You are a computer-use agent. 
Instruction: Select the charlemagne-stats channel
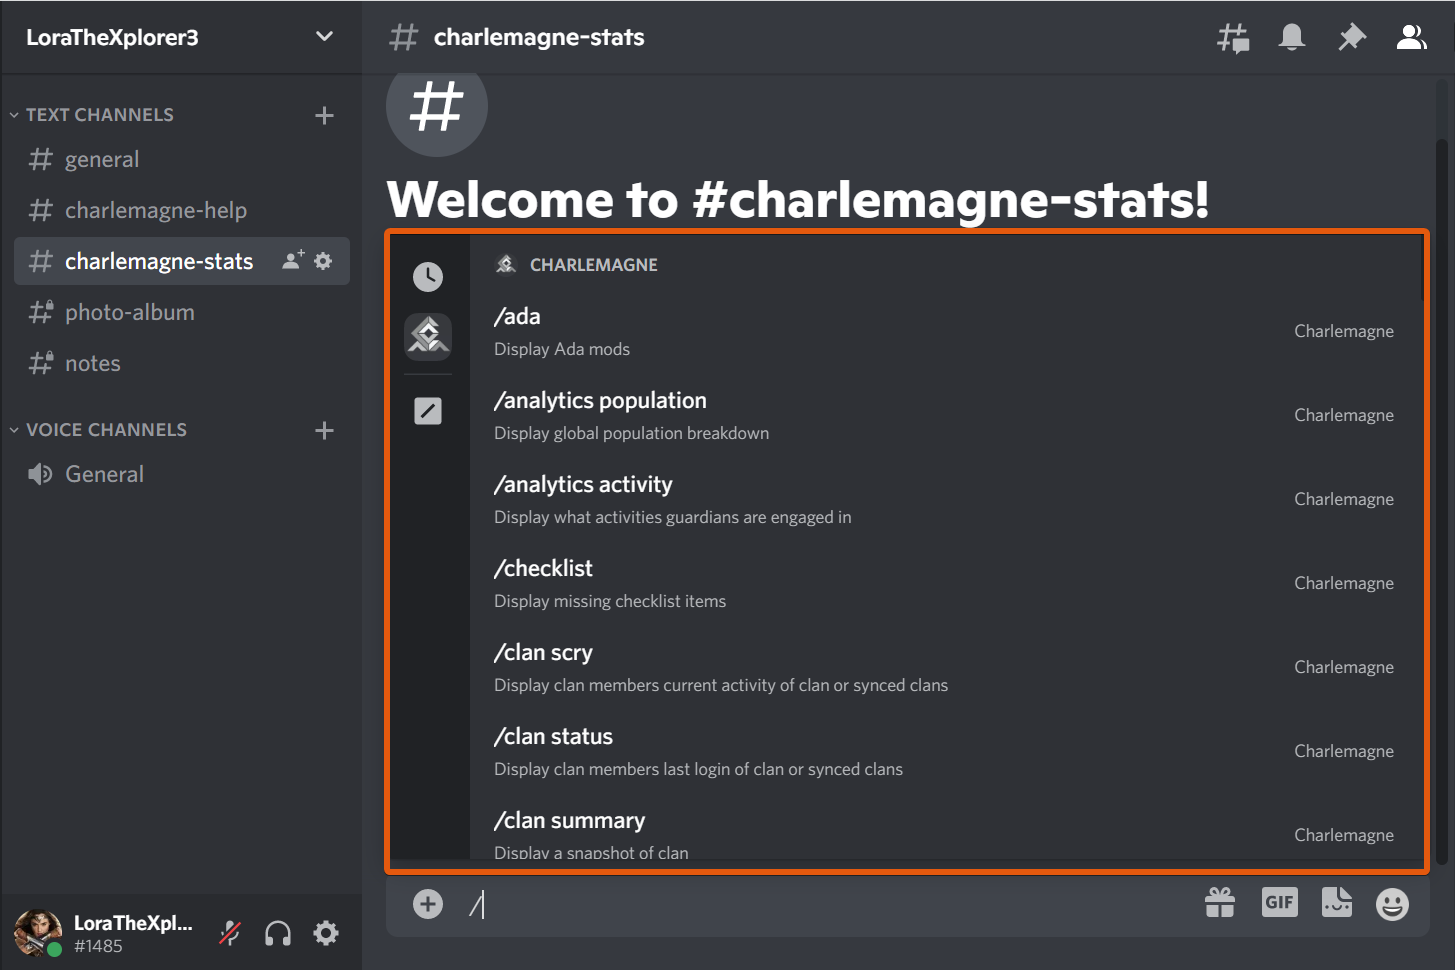(x=181, y=261)
